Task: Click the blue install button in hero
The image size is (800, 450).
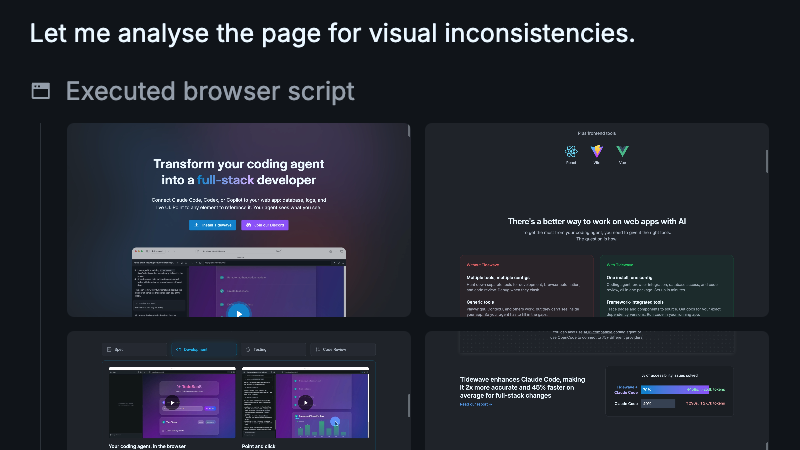Action: click(x=212, y=225)
